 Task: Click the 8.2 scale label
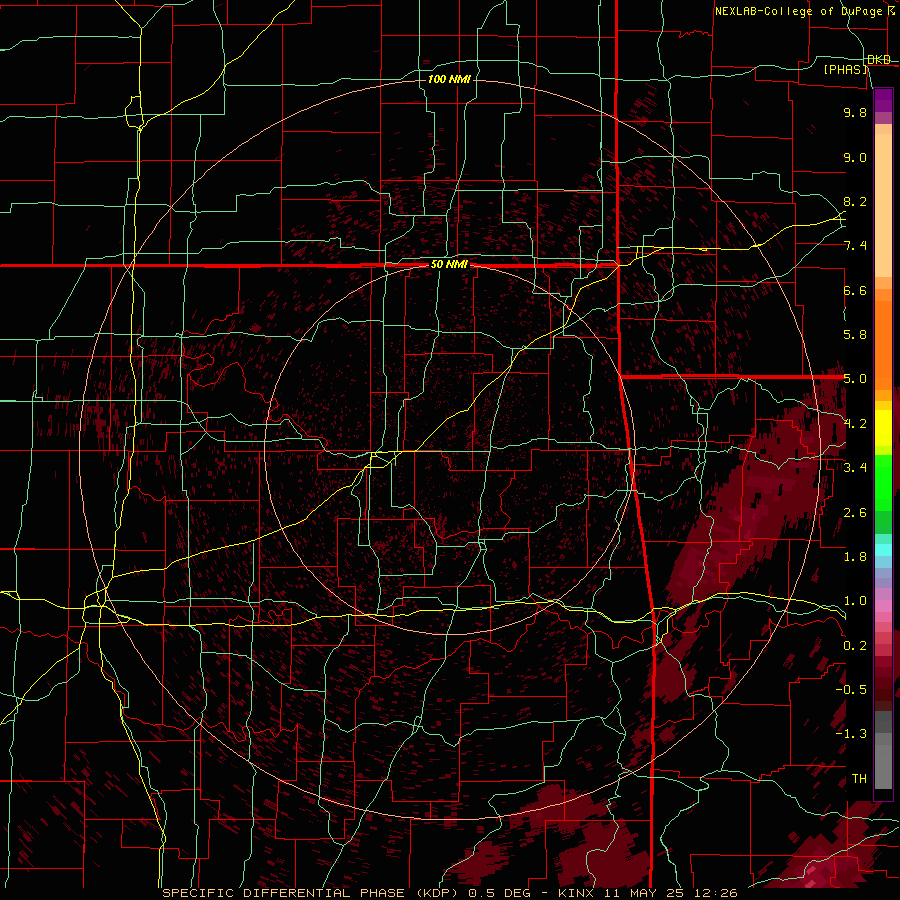click(855, 201)
